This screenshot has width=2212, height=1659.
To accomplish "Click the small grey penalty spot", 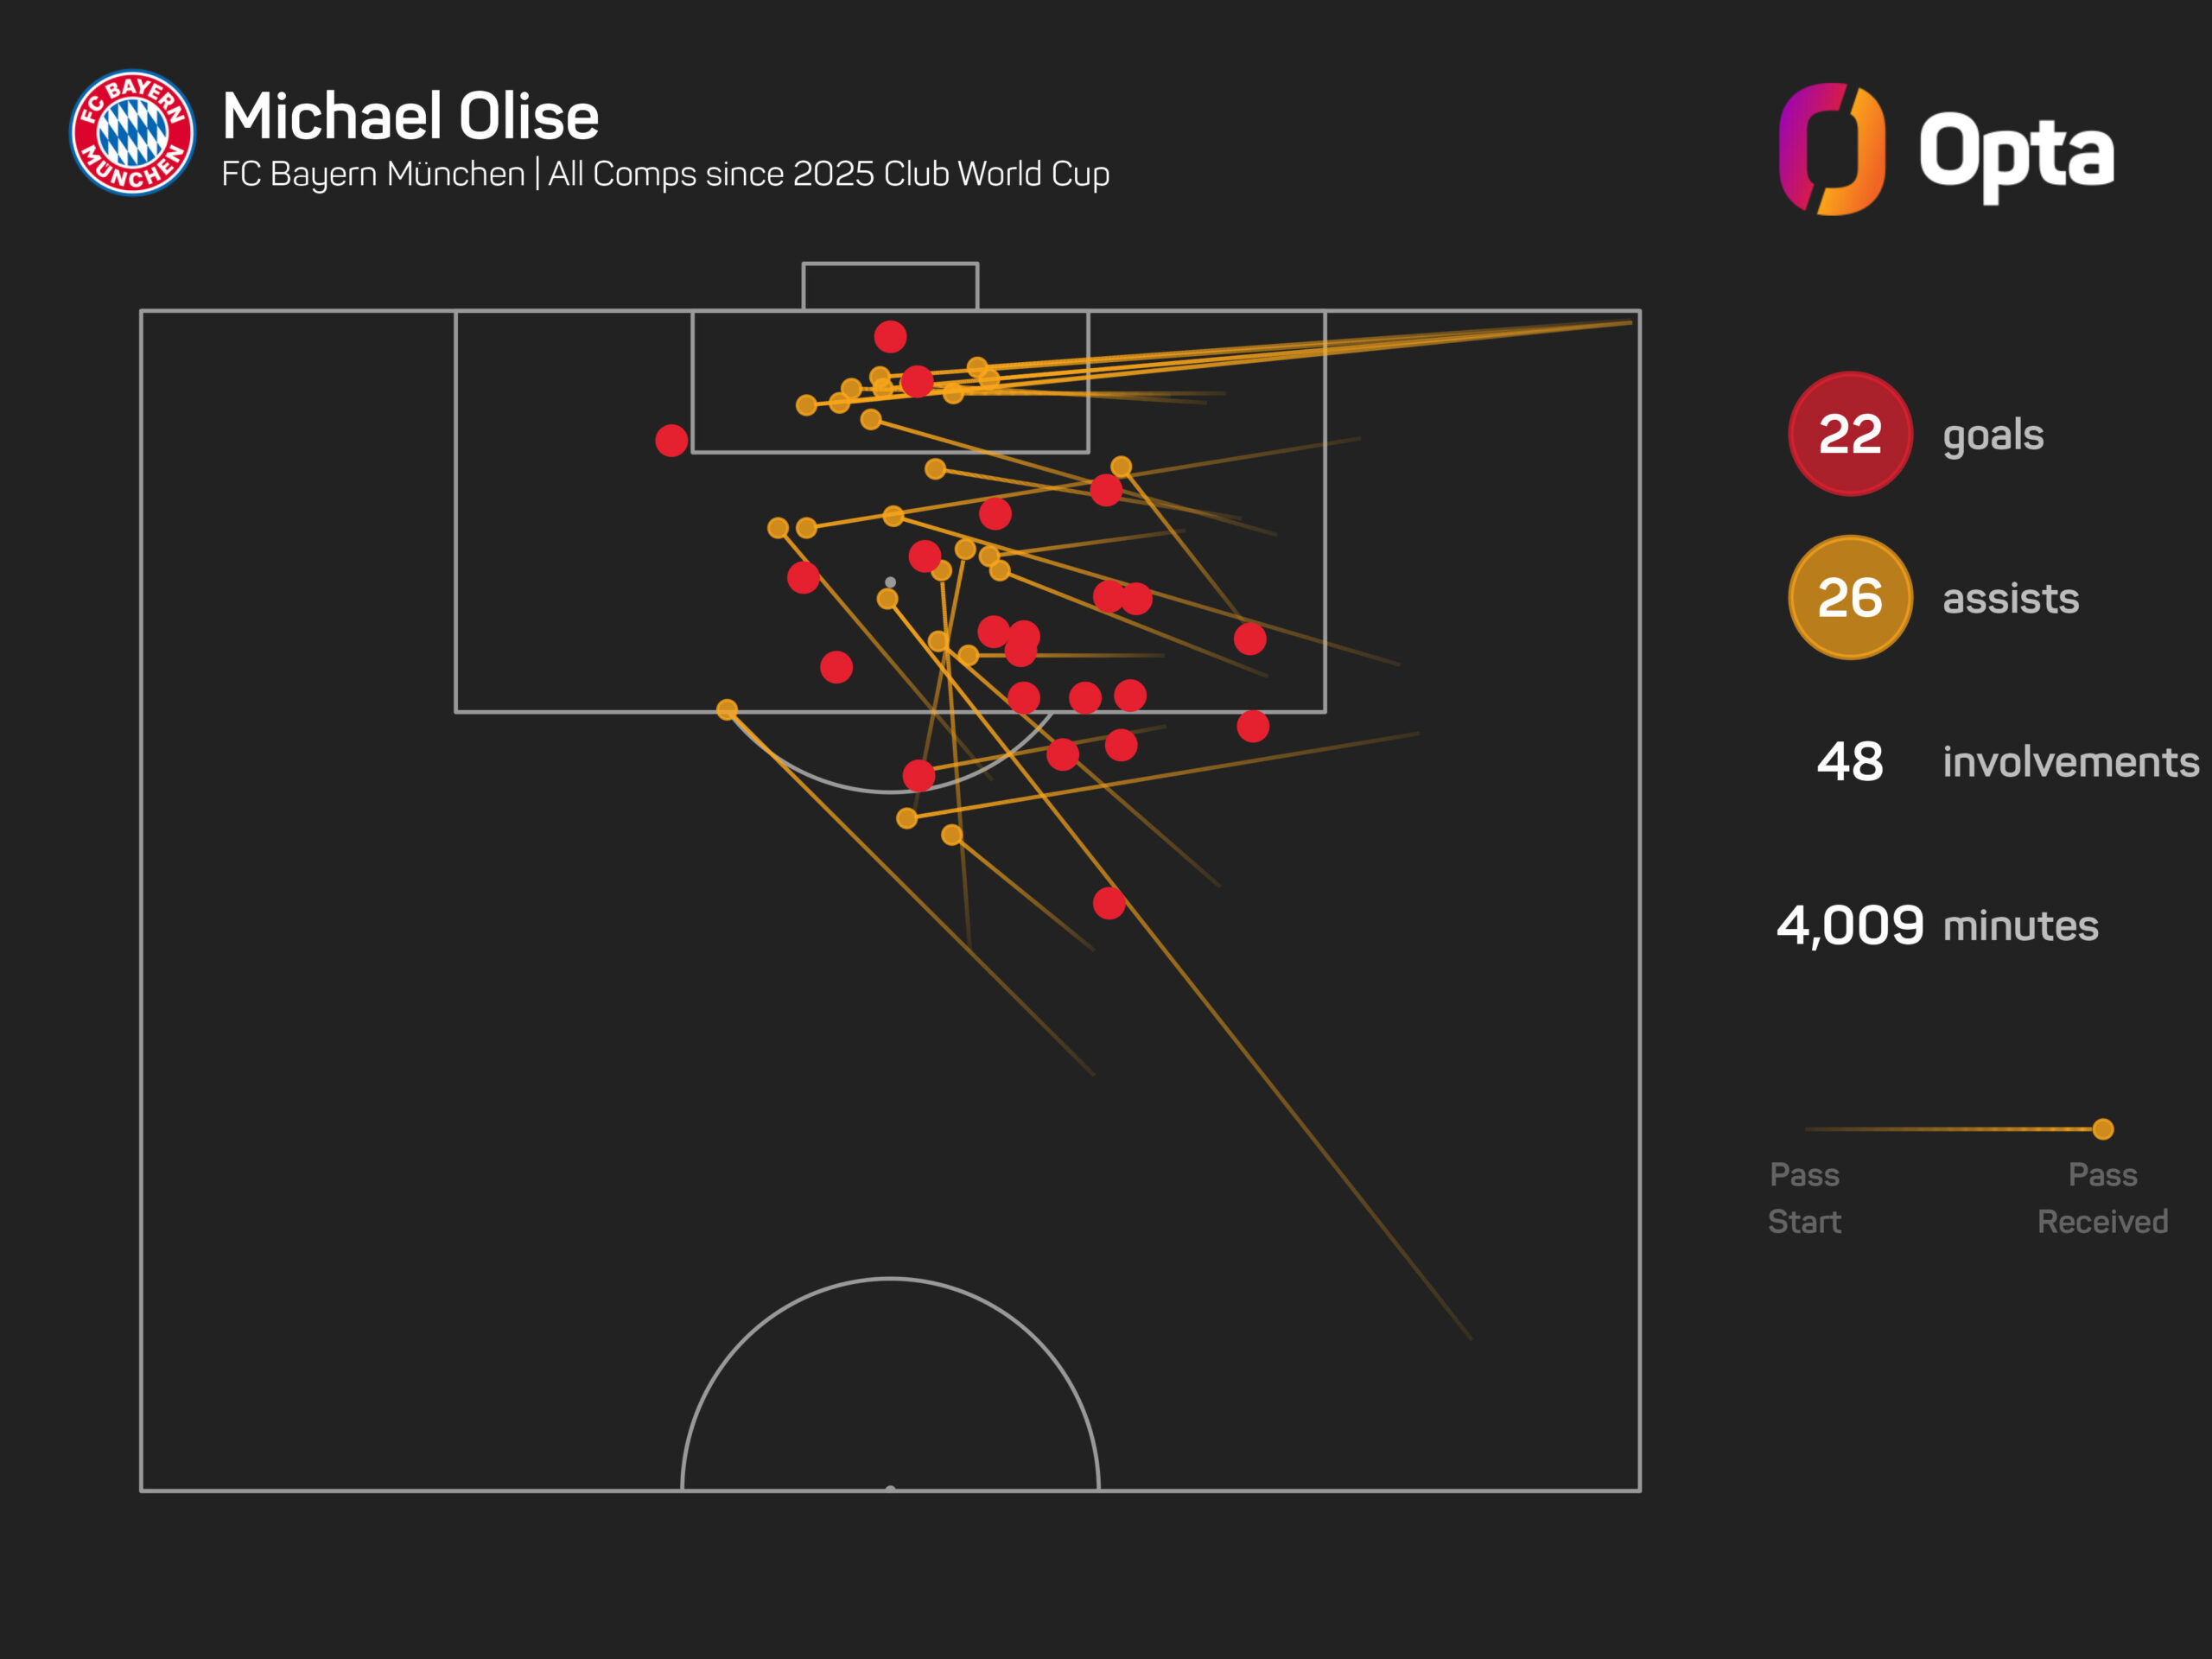I will [x=890, y=582].
